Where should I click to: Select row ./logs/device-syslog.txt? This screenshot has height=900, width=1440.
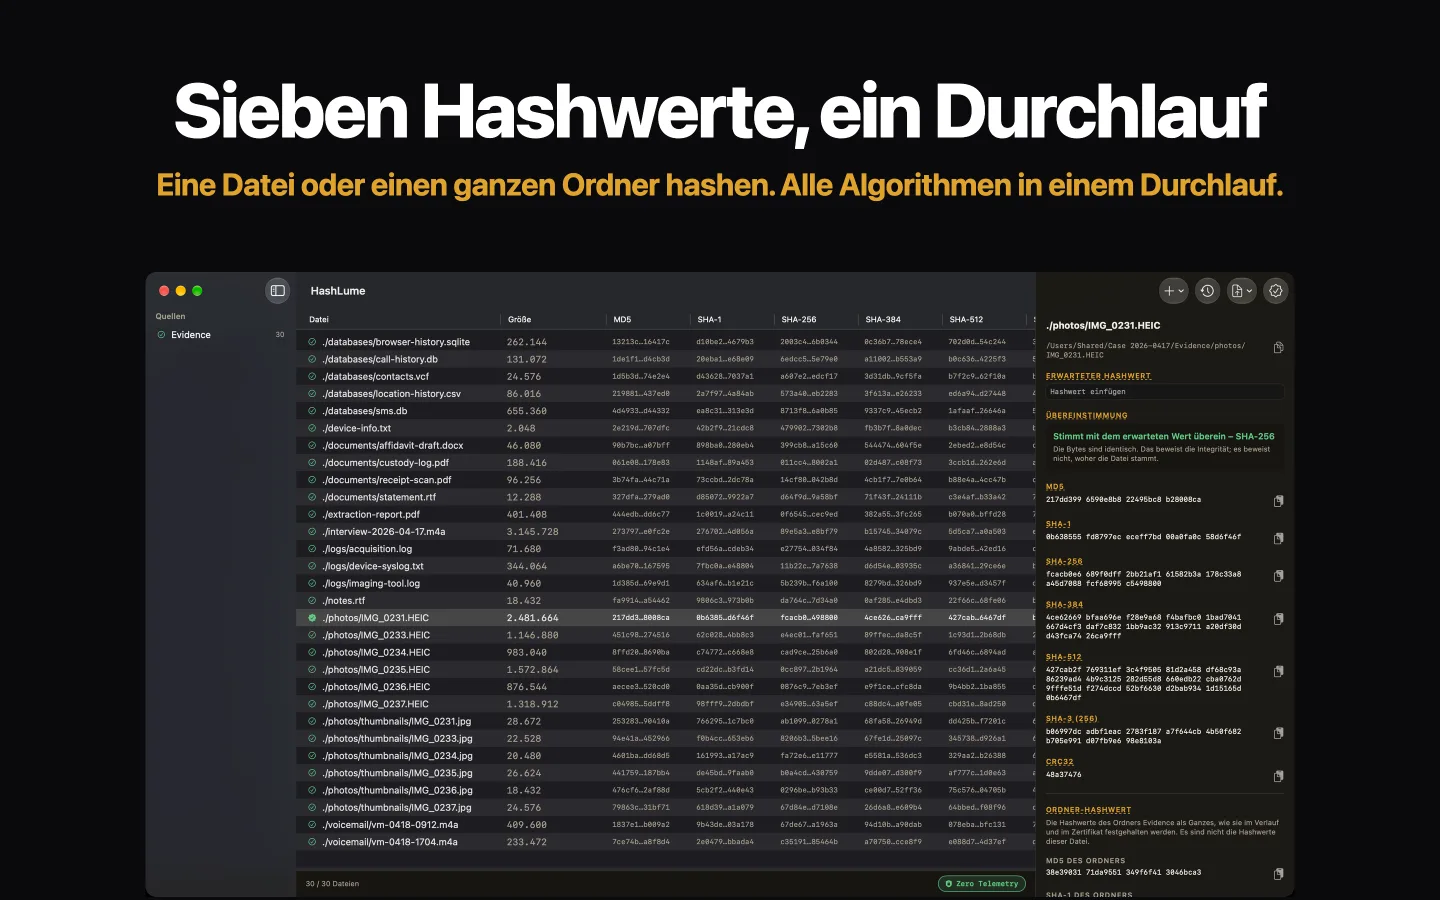666,566
